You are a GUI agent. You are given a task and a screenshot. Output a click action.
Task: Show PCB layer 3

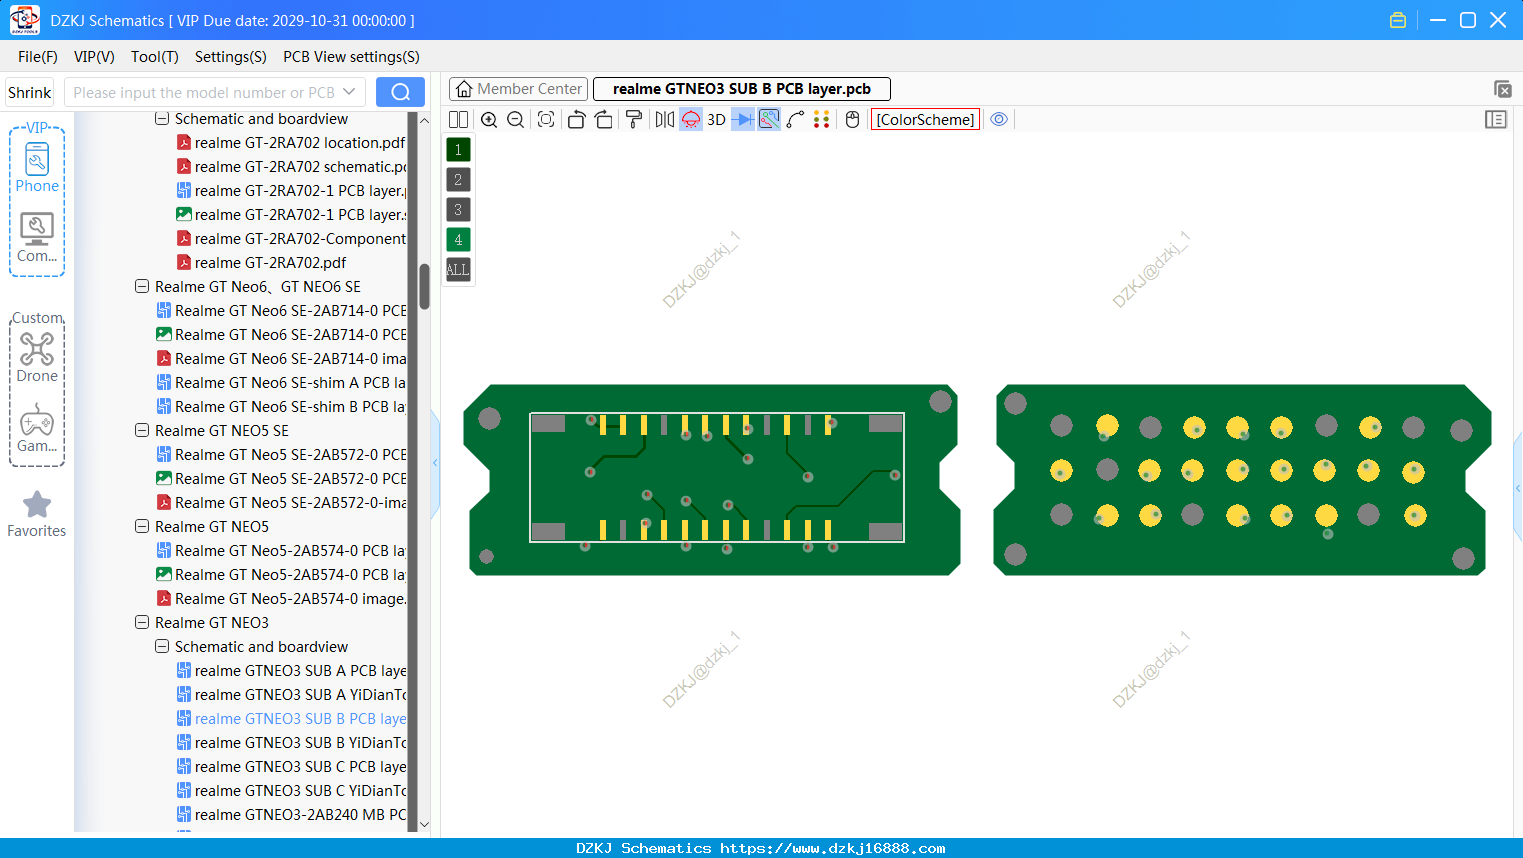[458, 210]
